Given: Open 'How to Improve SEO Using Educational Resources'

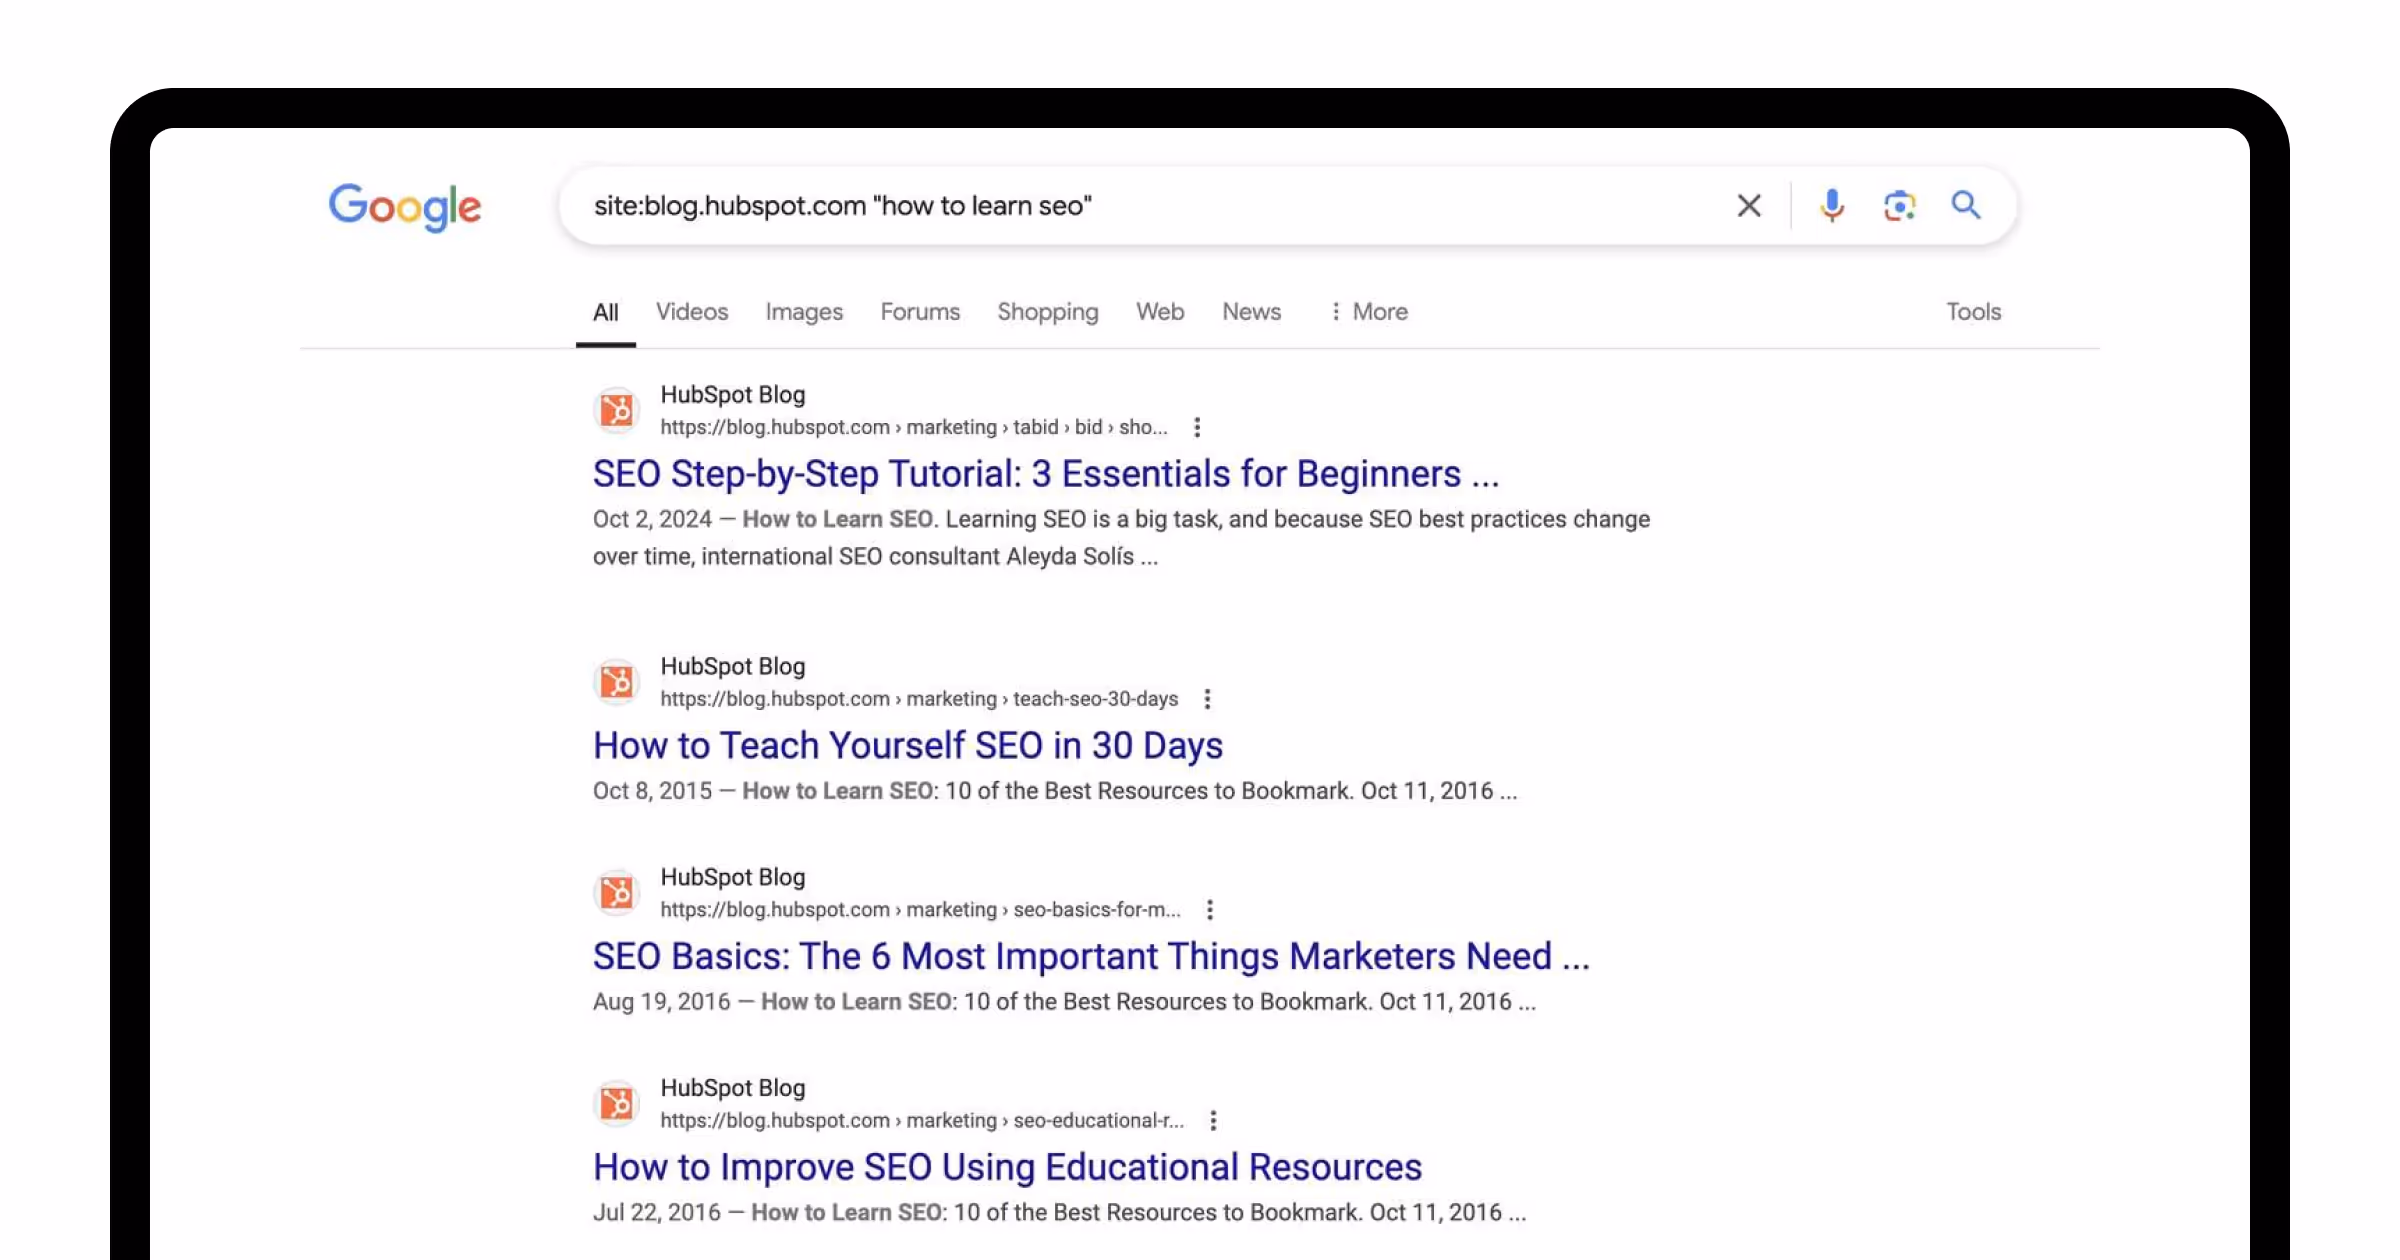Looking at the screenshot, I should point(1007,1167).
